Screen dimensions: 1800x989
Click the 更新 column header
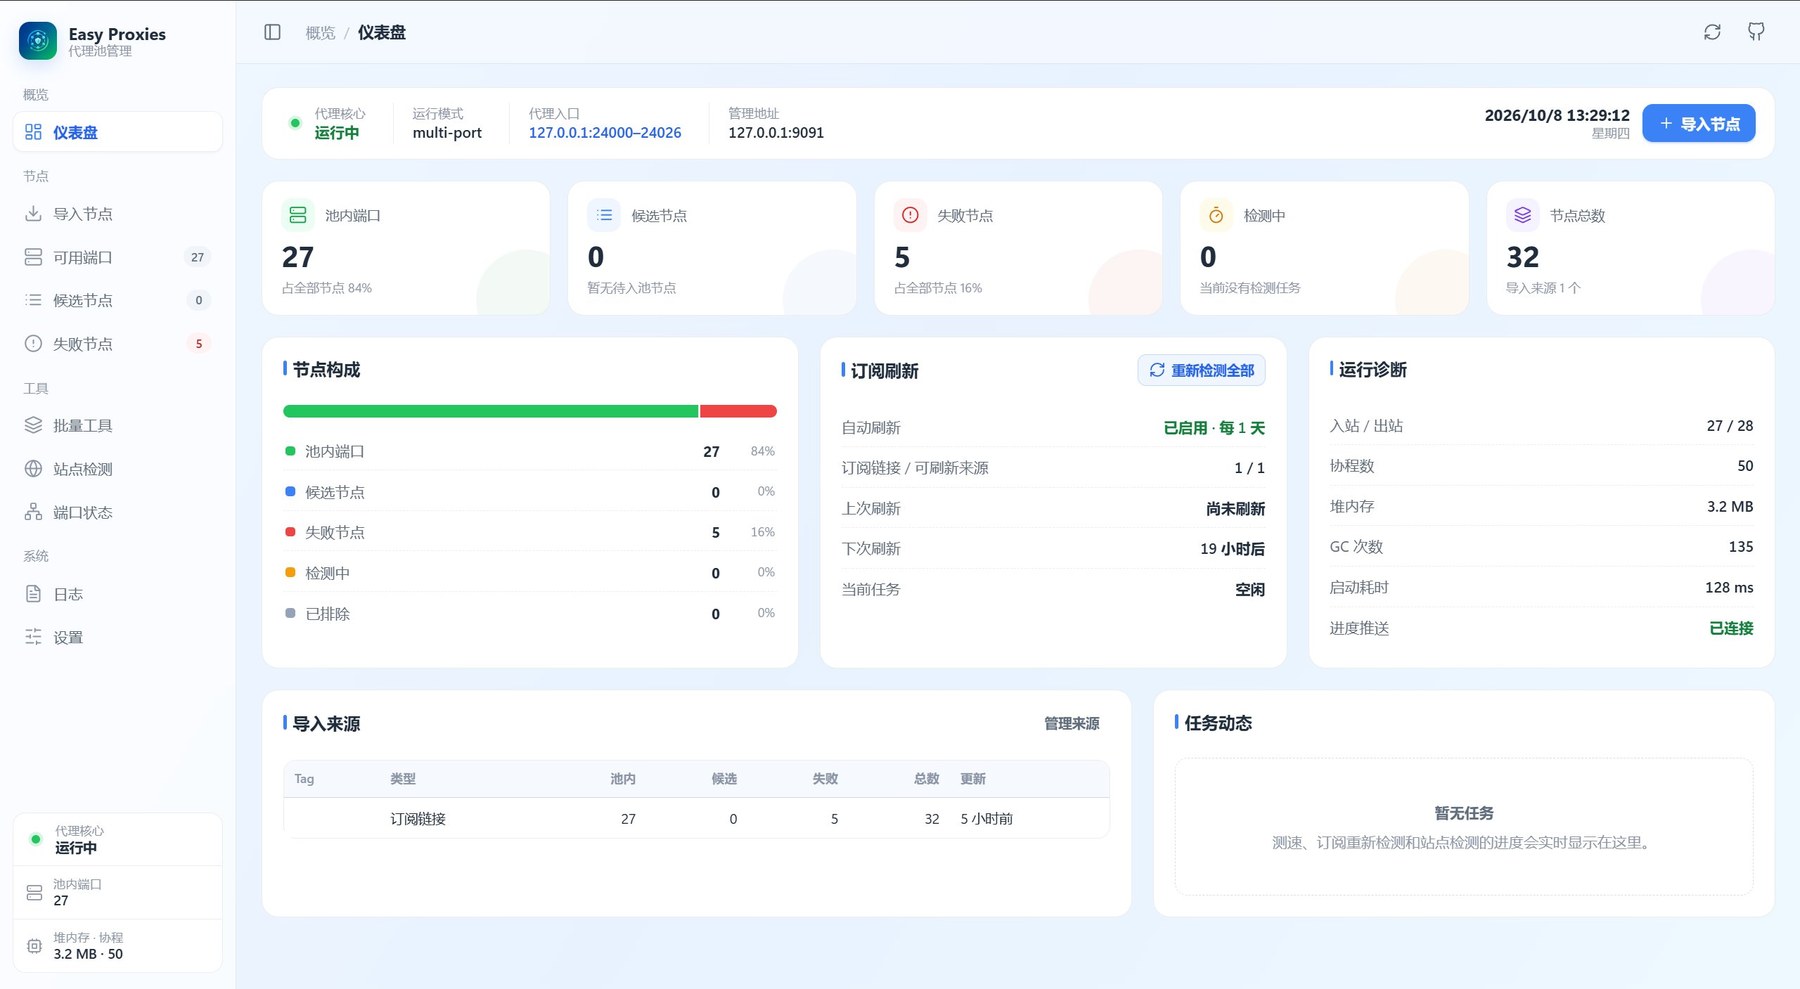[x=972, y=779]
